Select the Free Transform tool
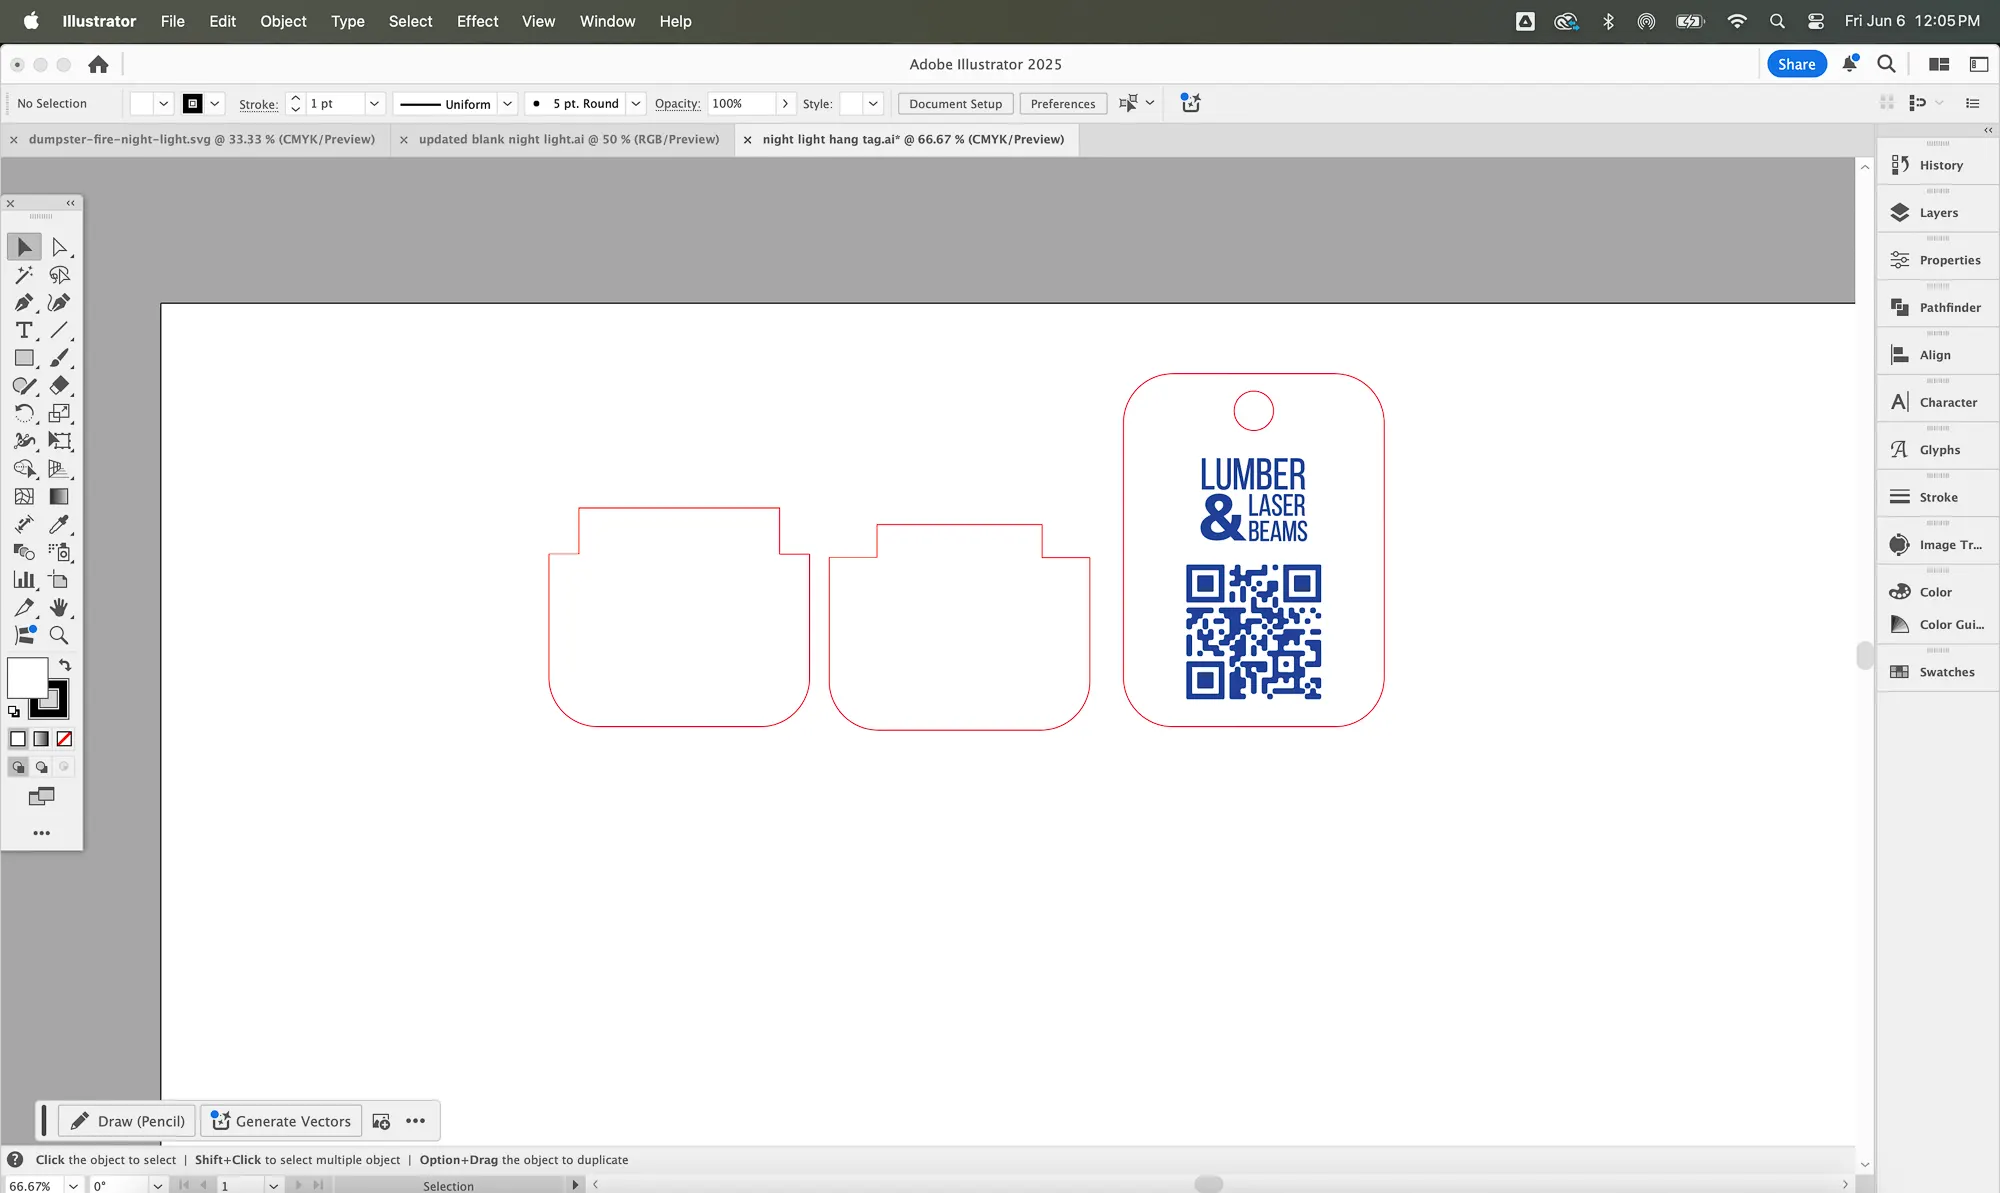 click(x=59, y=441)
